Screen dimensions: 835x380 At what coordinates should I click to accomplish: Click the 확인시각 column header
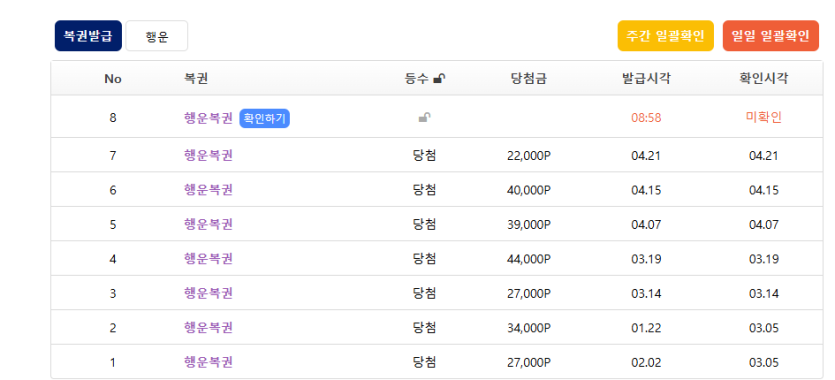click(764, 79)
